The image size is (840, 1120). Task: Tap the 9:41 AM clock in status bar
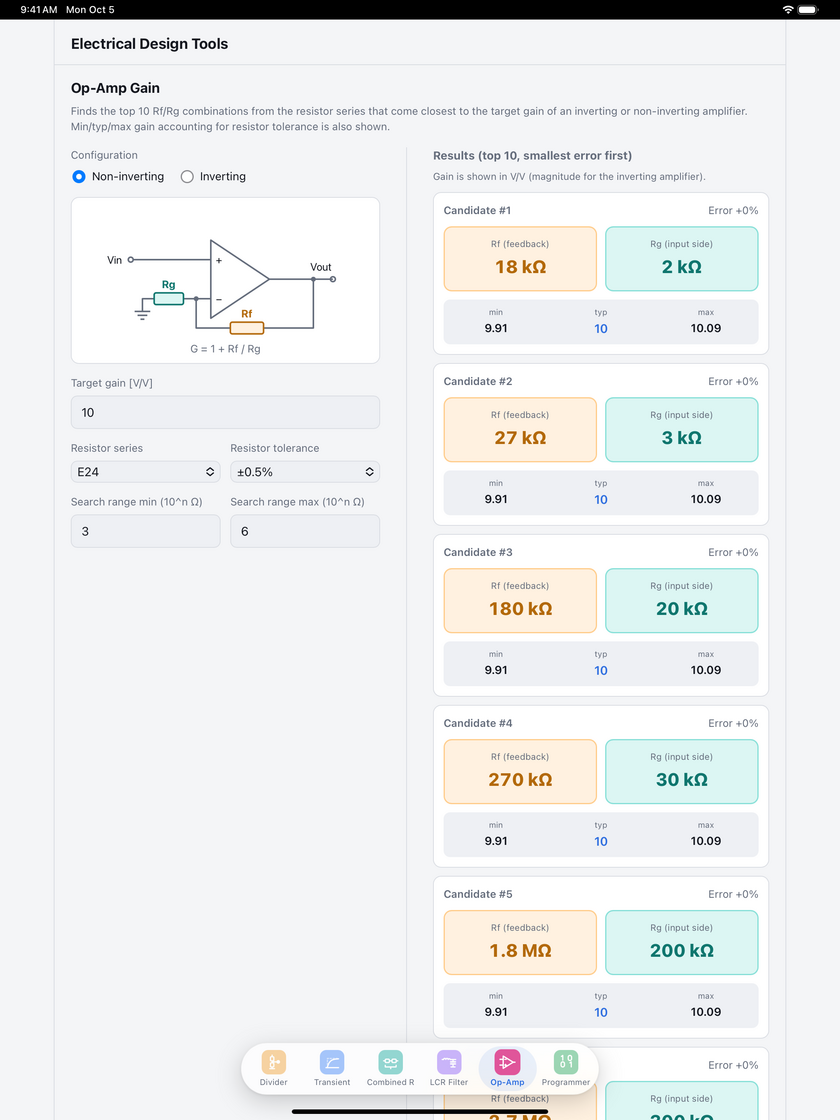pyautogui.click(x=39, y=9)
